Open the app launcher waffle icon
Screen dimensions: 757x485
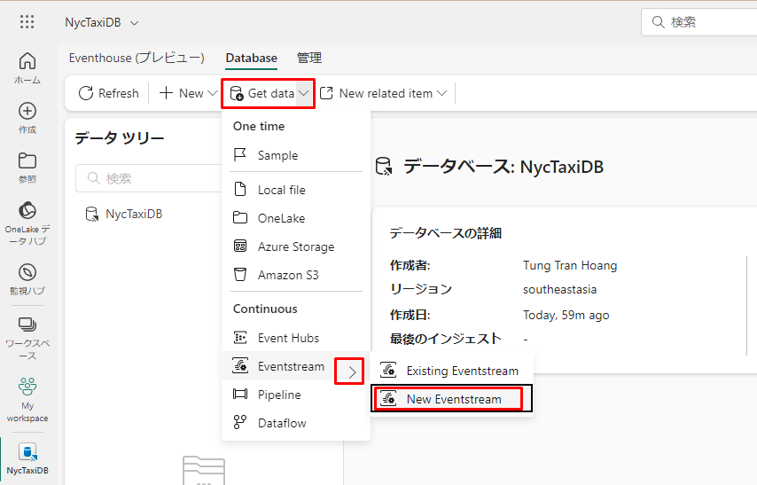[27, 22]
